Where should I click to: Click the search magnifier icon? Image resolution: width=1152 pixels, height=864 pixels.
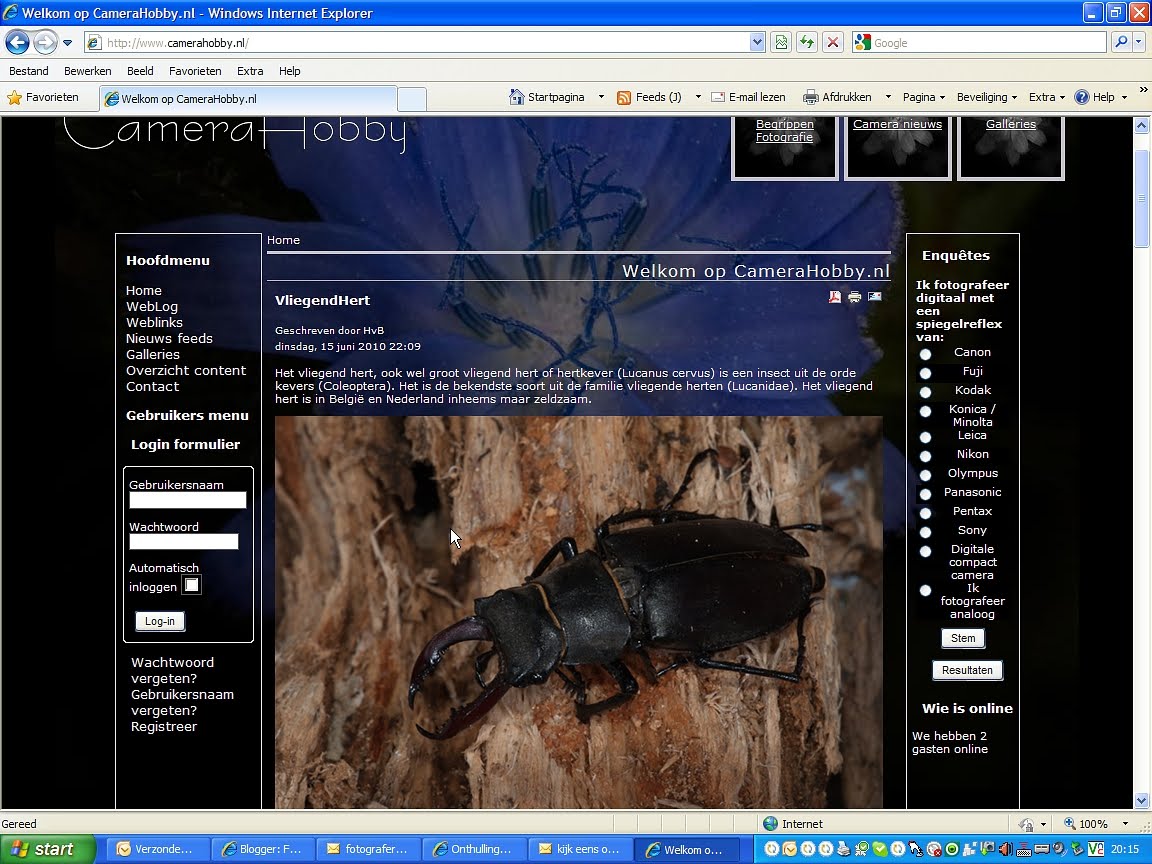pos(1121,43)
